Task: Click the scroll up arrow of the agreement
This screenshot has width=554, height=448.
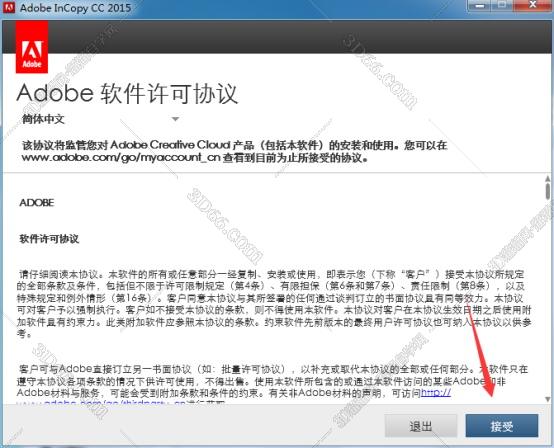Action: tap(548, 178)
